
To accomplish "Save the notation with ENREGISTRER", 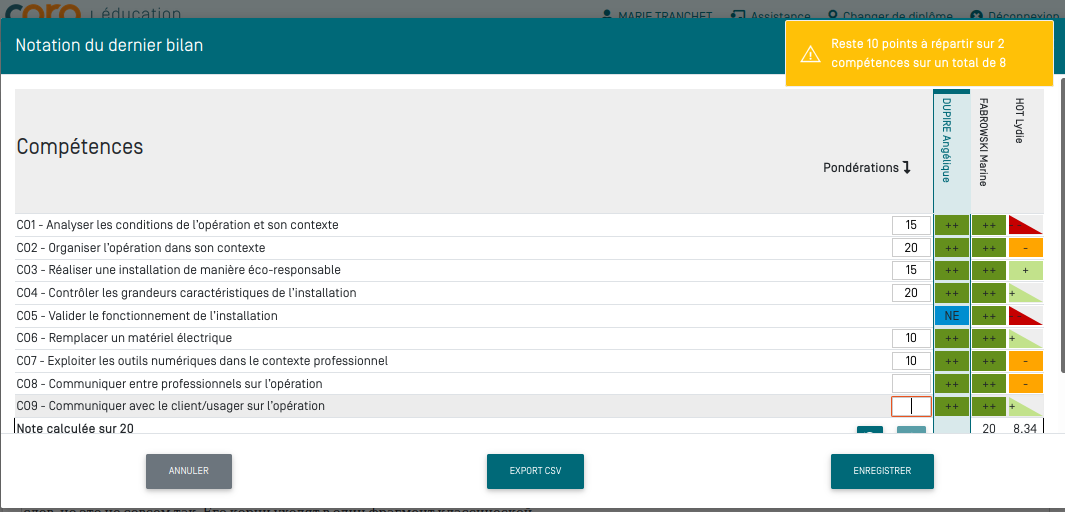I will pos(882,471).
